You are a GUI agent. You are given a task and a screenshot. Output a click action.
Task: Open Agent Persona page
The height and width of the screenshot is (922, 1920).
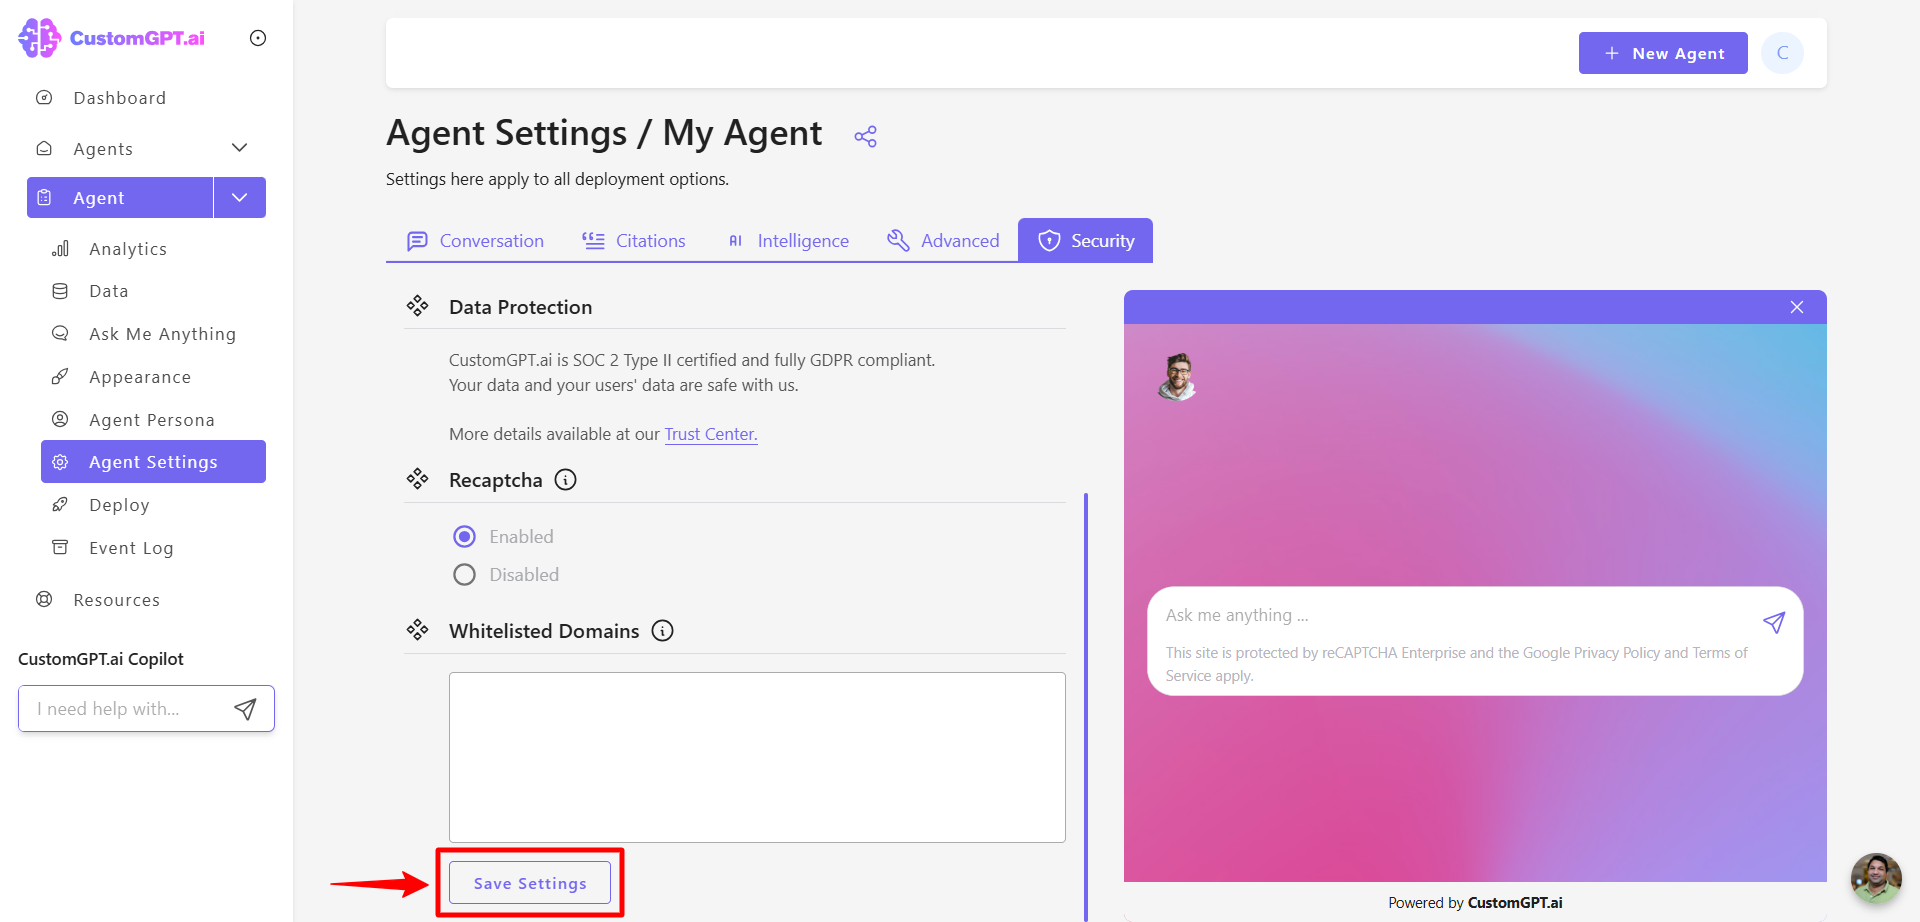pos(152,420)
